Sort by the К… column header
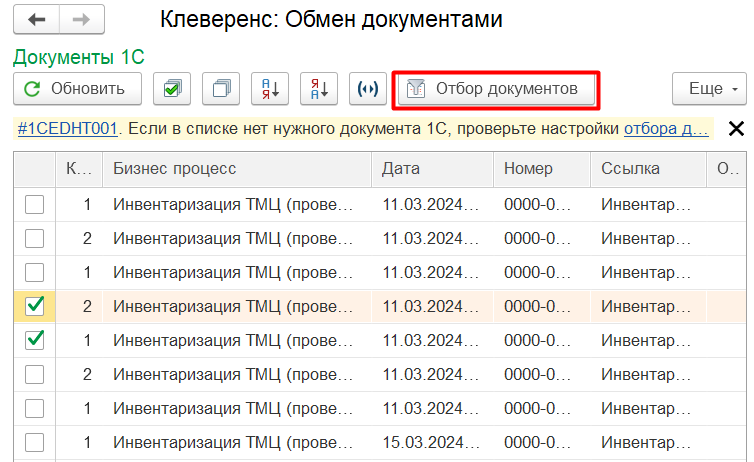 (x=79, y=169)
